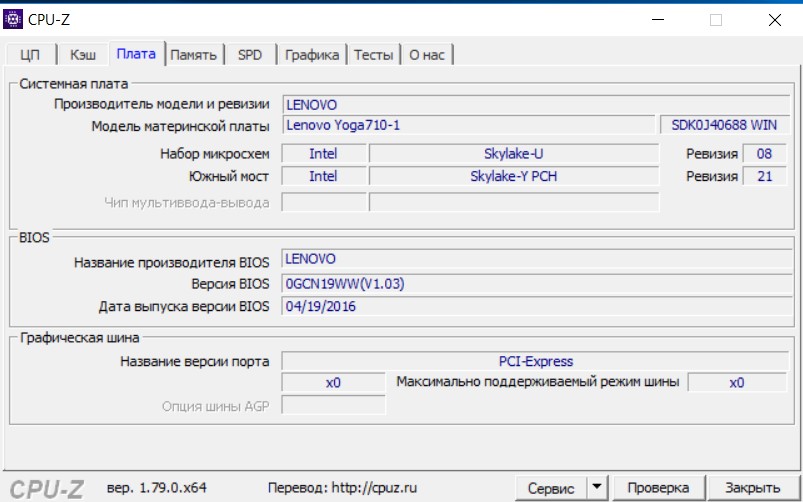Click the x0 value below PCI-Express on left

coord(333,383)
